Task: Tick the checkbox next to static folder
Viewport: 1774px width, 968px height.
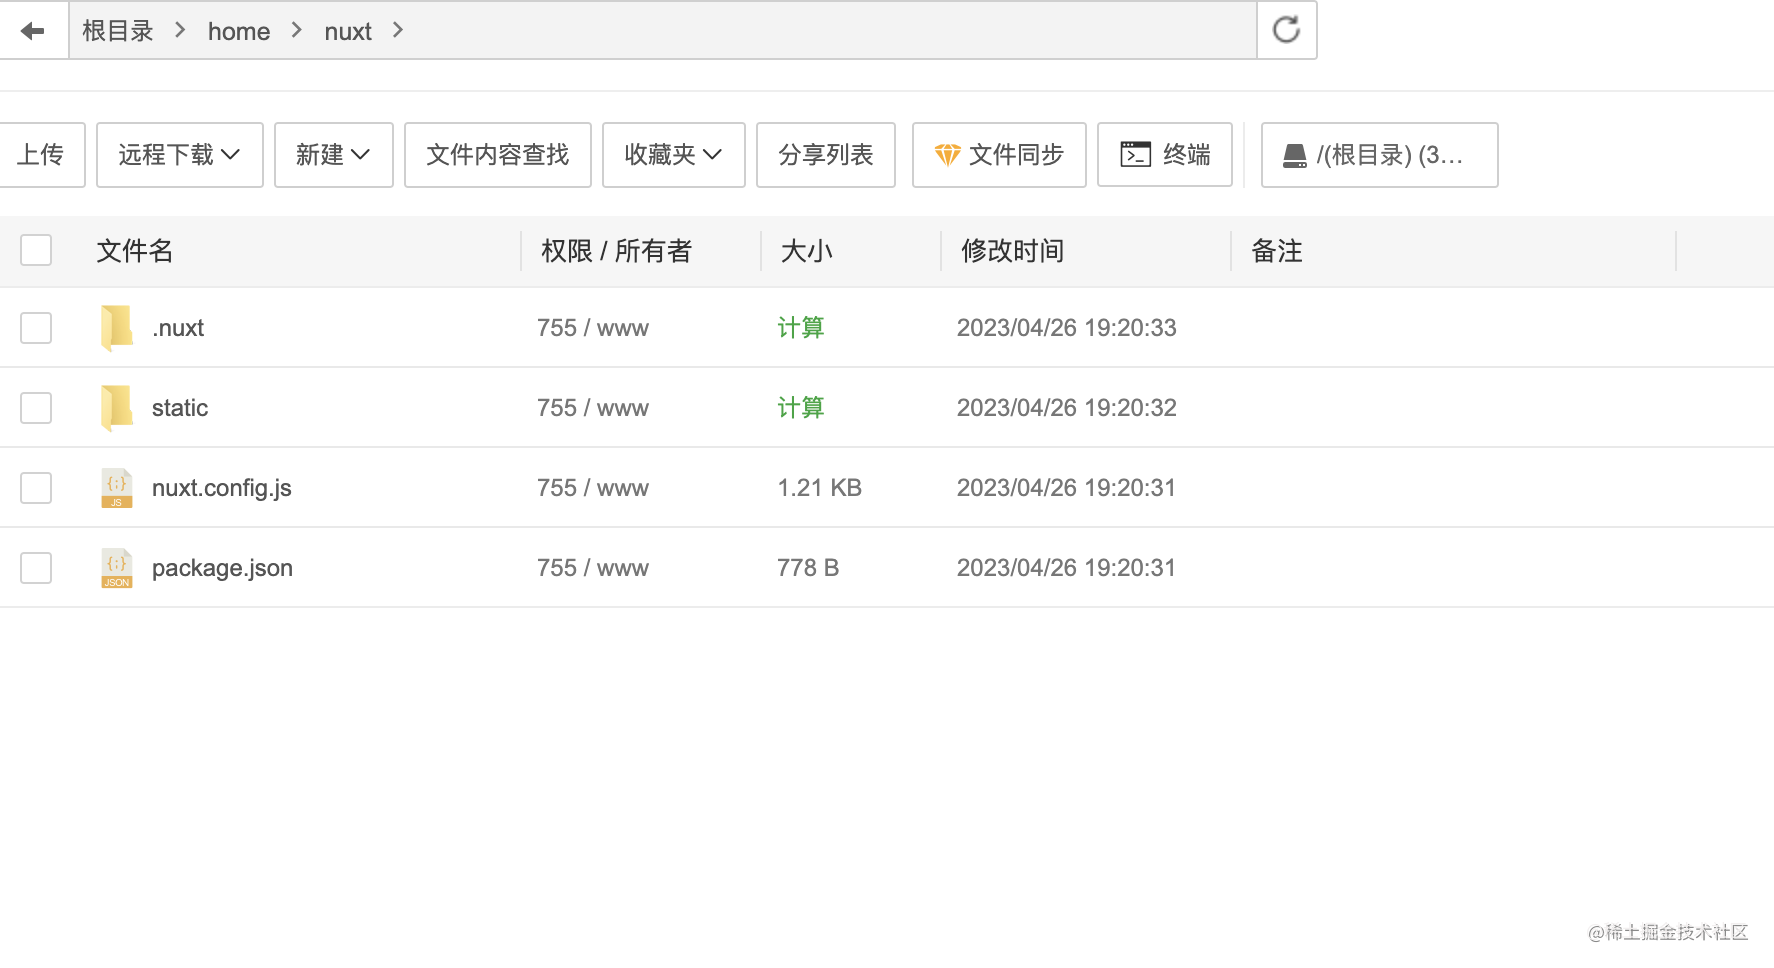Action: (36, 408)
